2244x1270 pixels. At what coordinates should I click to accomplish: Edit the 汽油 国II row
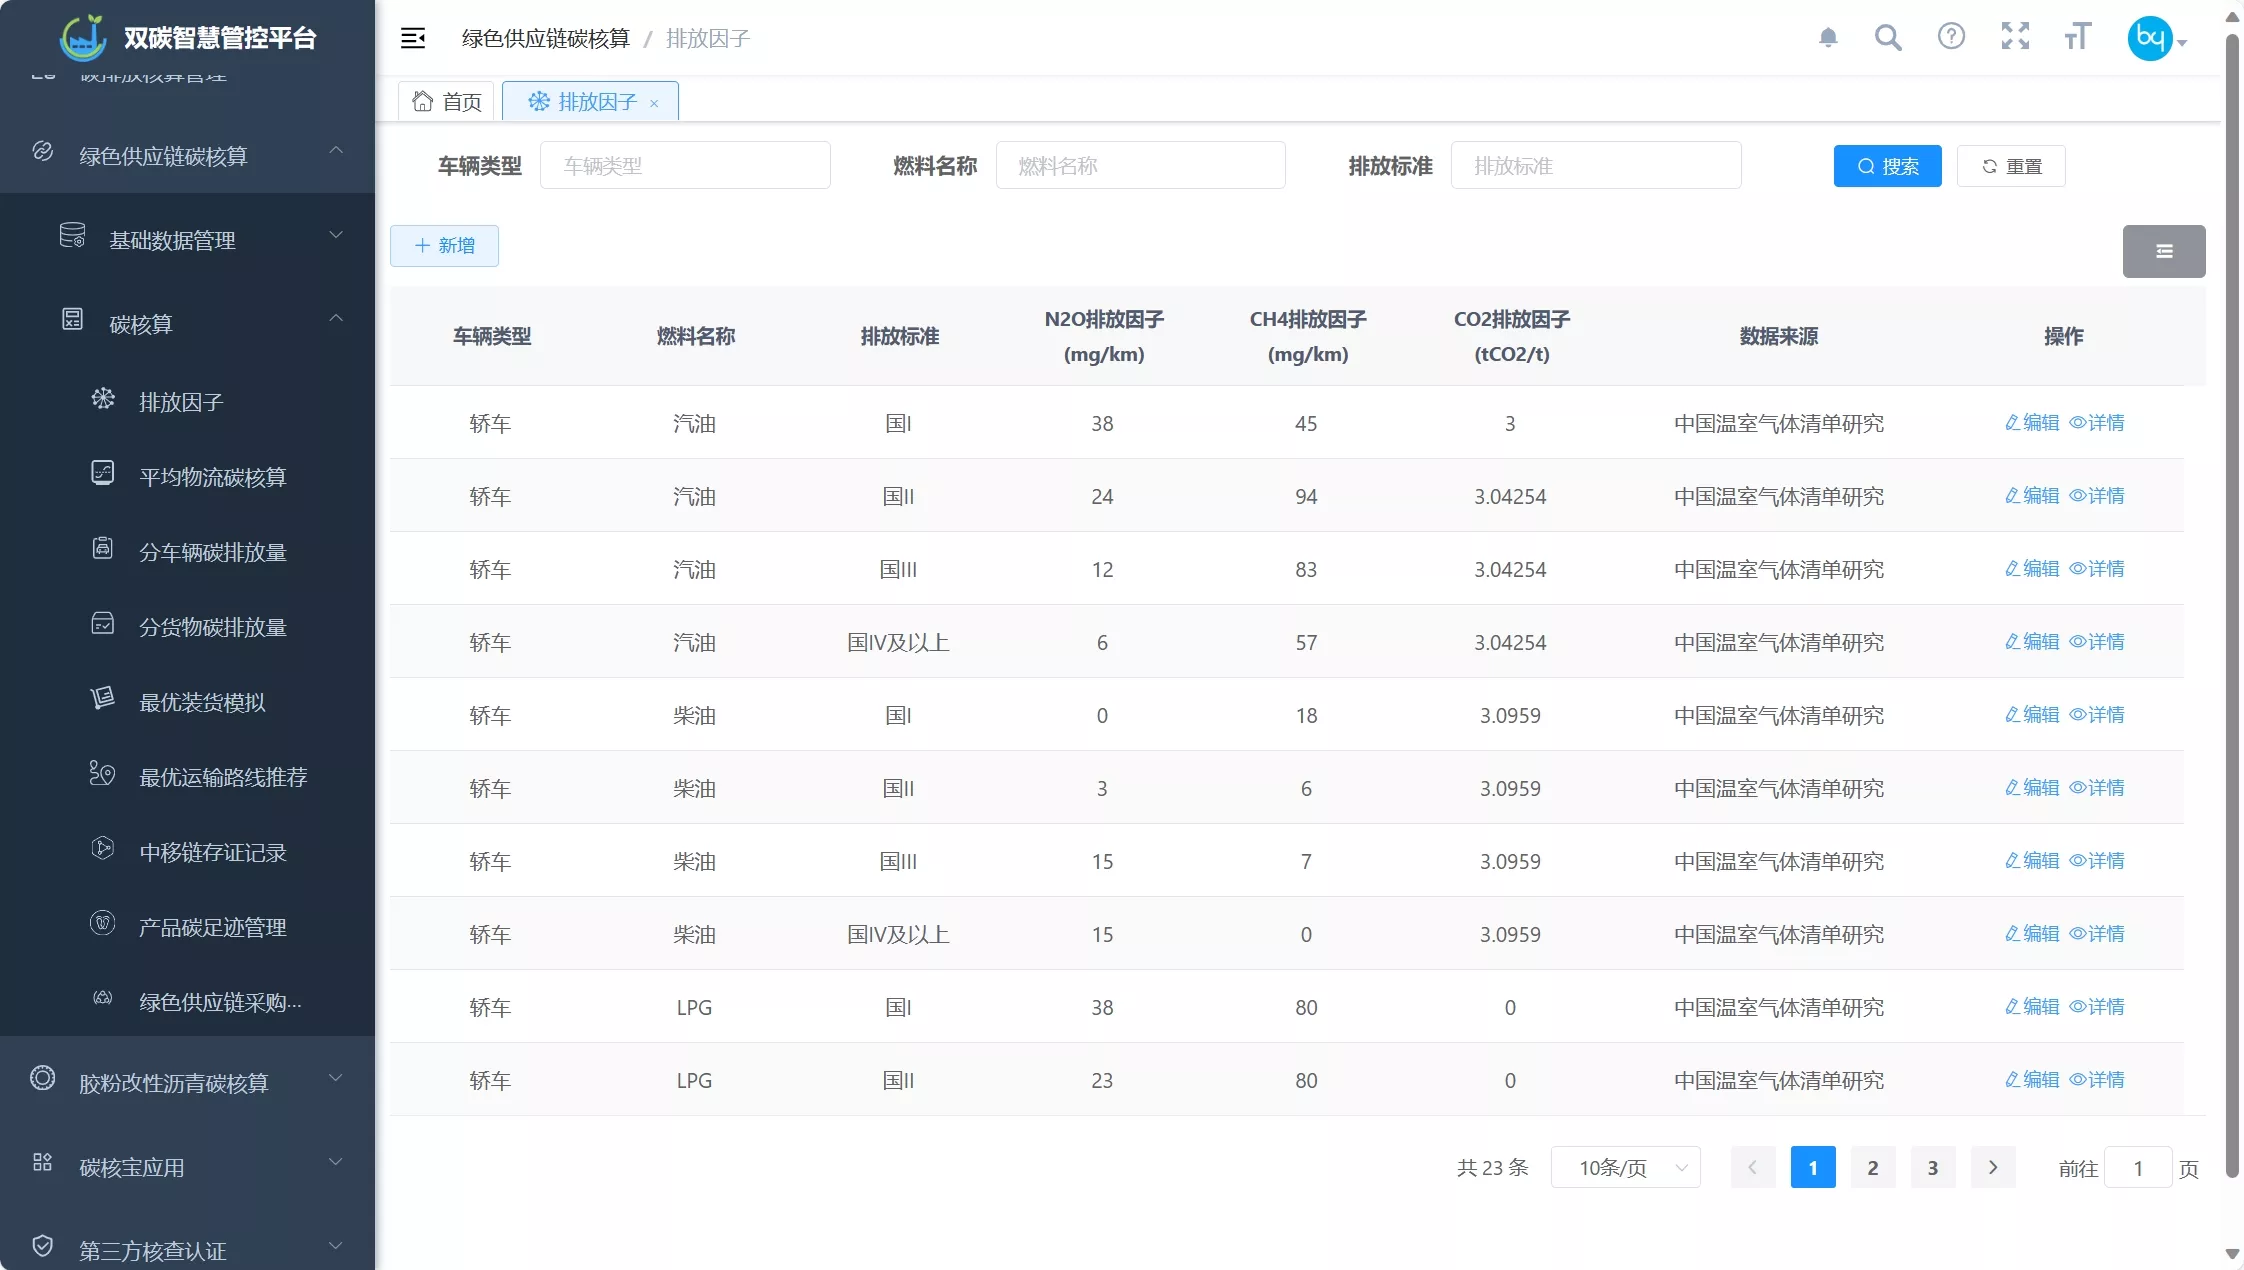[2032, 496]
